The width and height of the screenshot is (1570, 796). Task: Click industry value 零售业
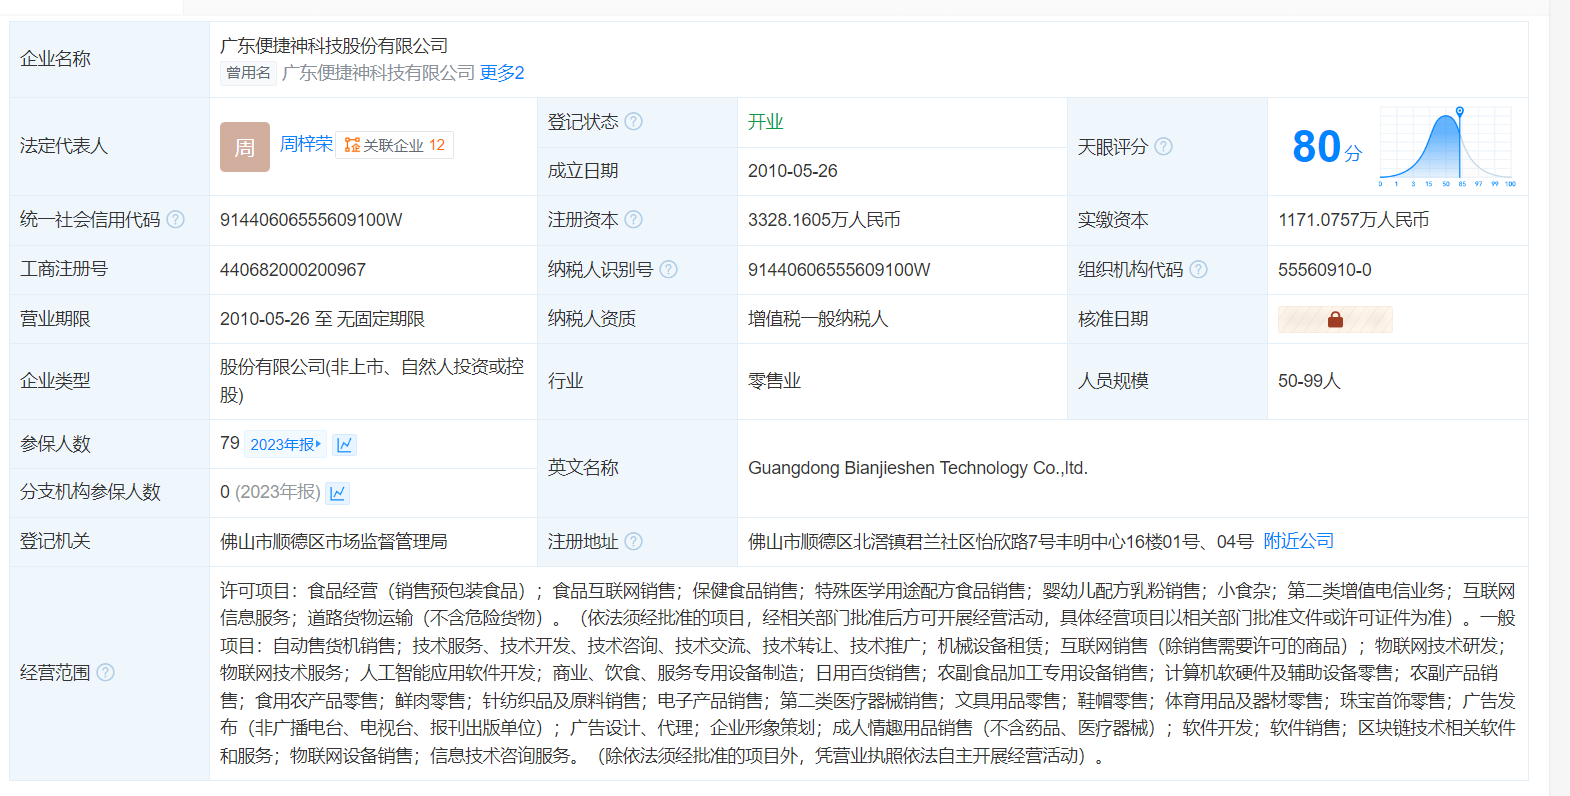775,381
